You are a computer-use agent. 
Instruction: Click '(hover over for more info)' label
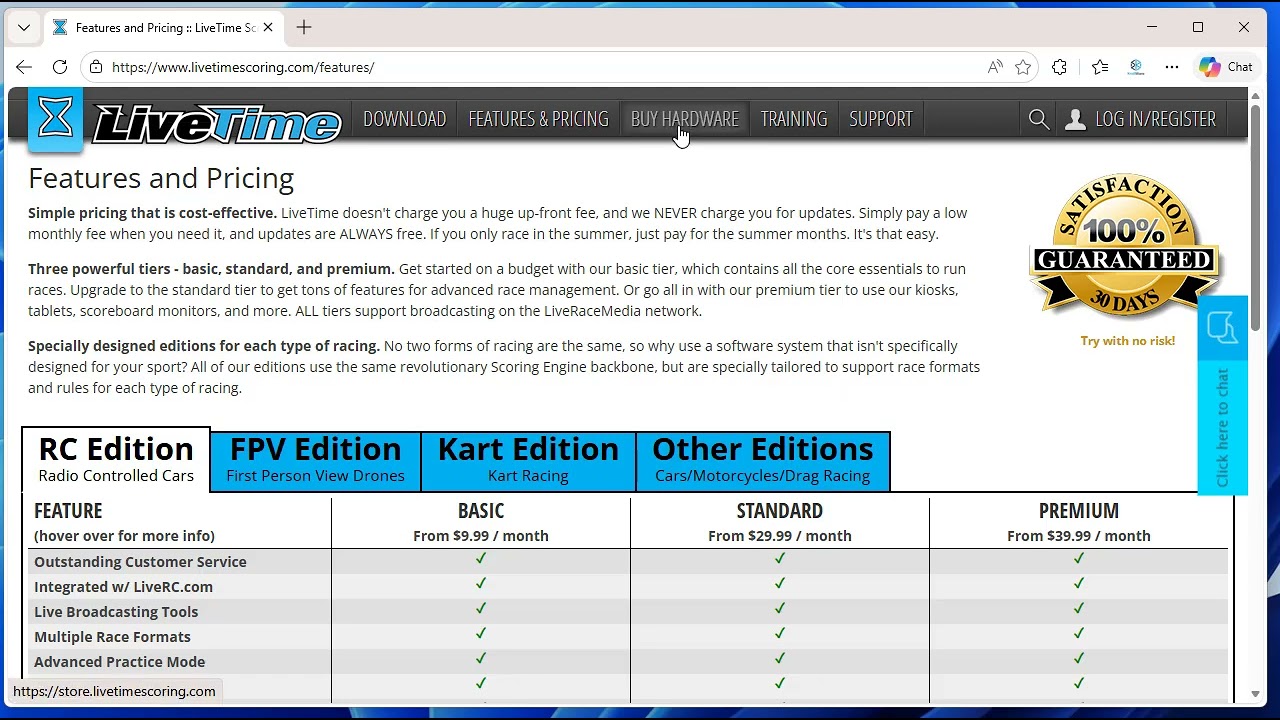tap(124, 536)
